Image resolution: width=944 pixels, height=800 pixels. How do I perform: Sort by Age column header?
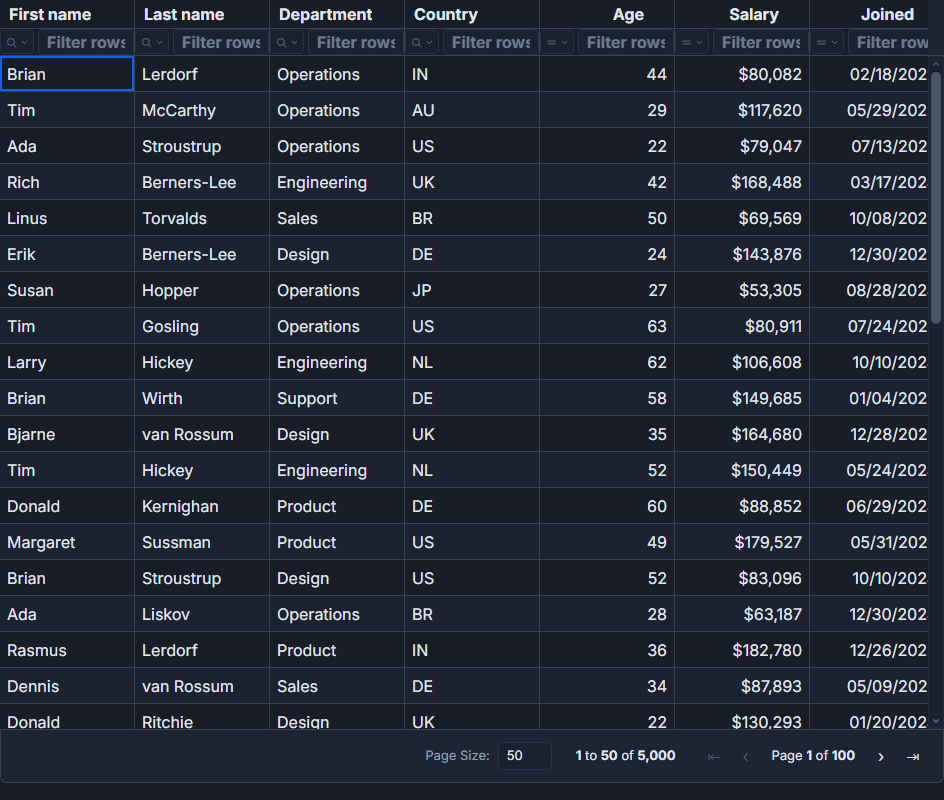click(606, 14)
